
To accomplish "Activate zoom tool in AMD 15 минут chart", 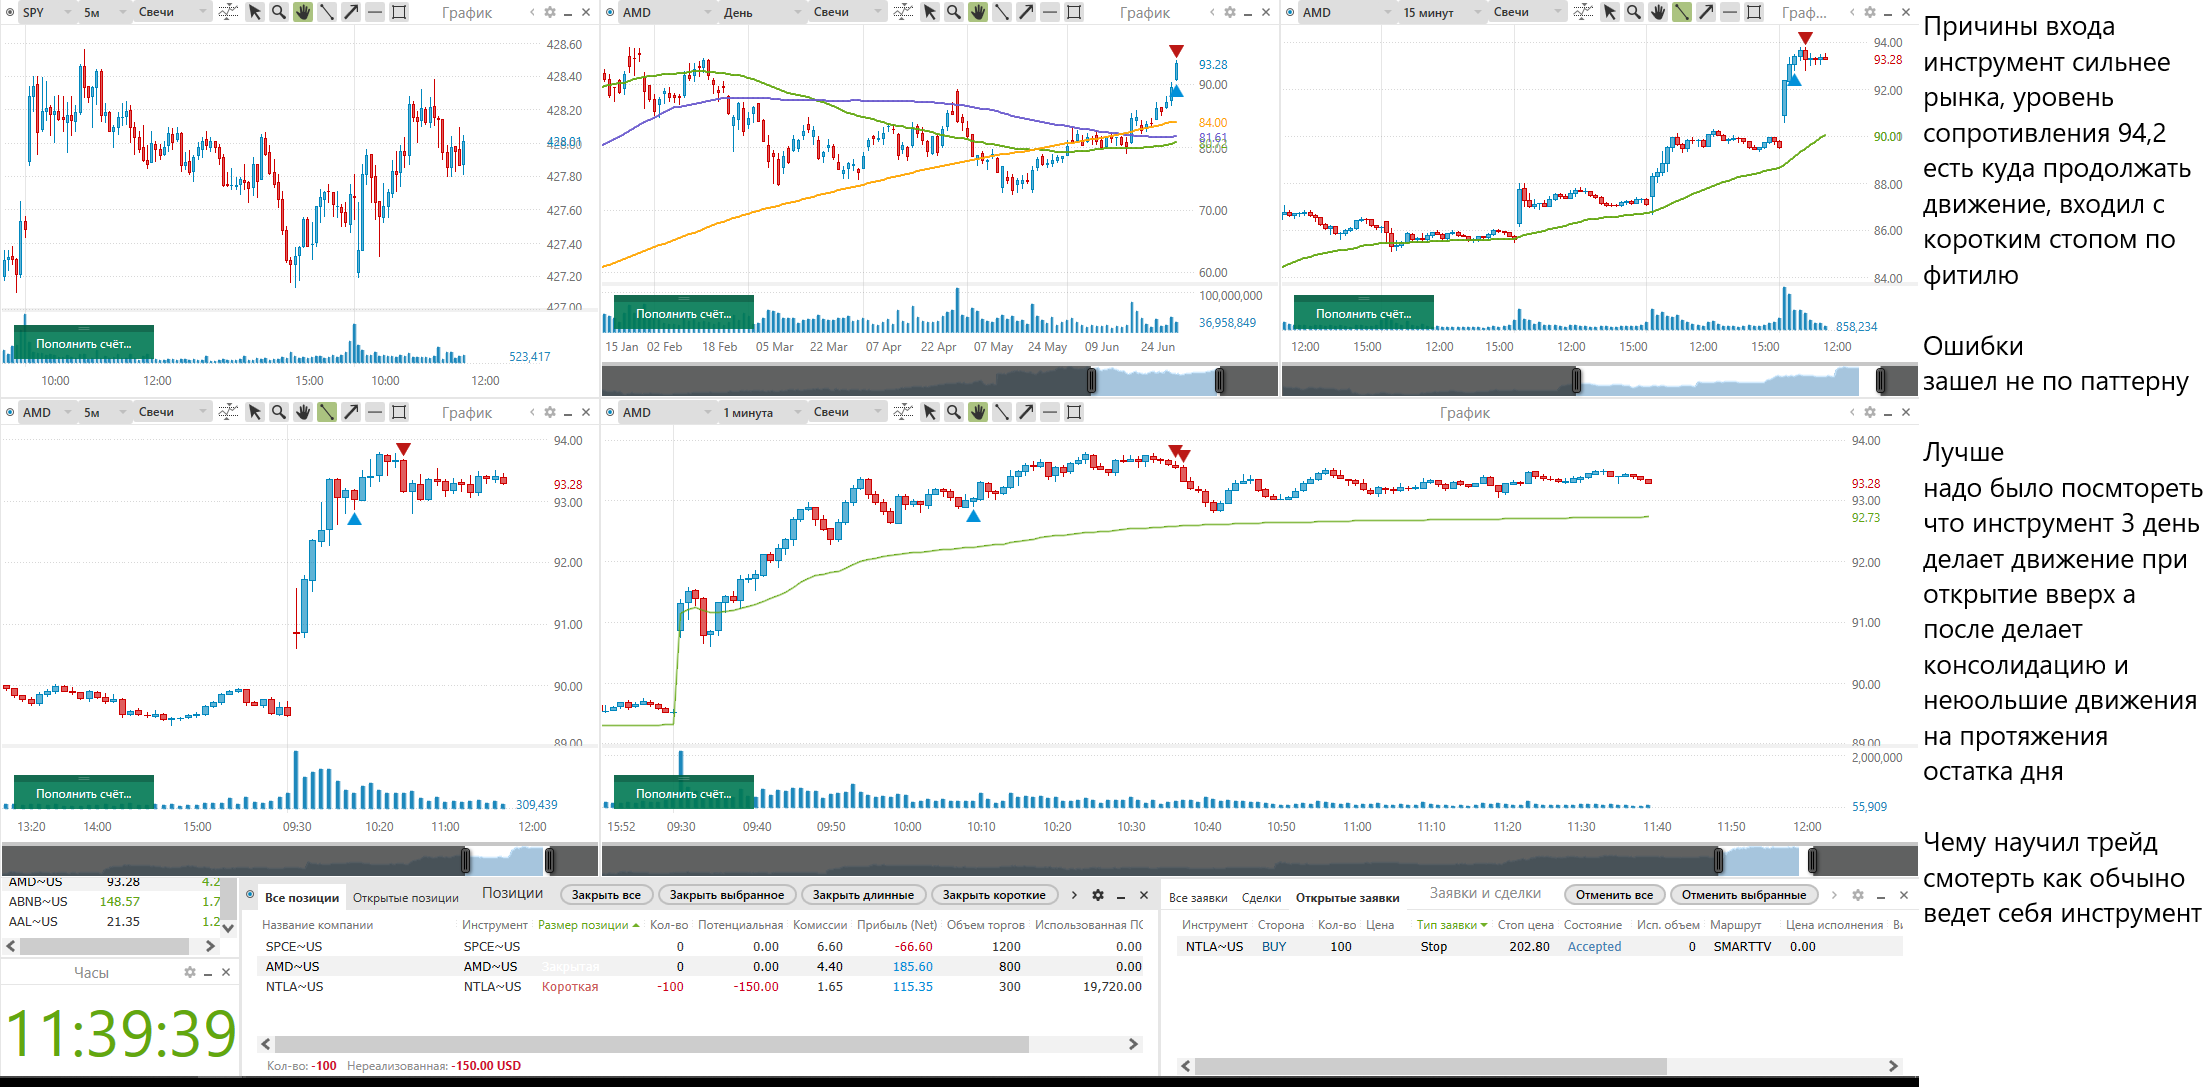I will point(1634,12).
